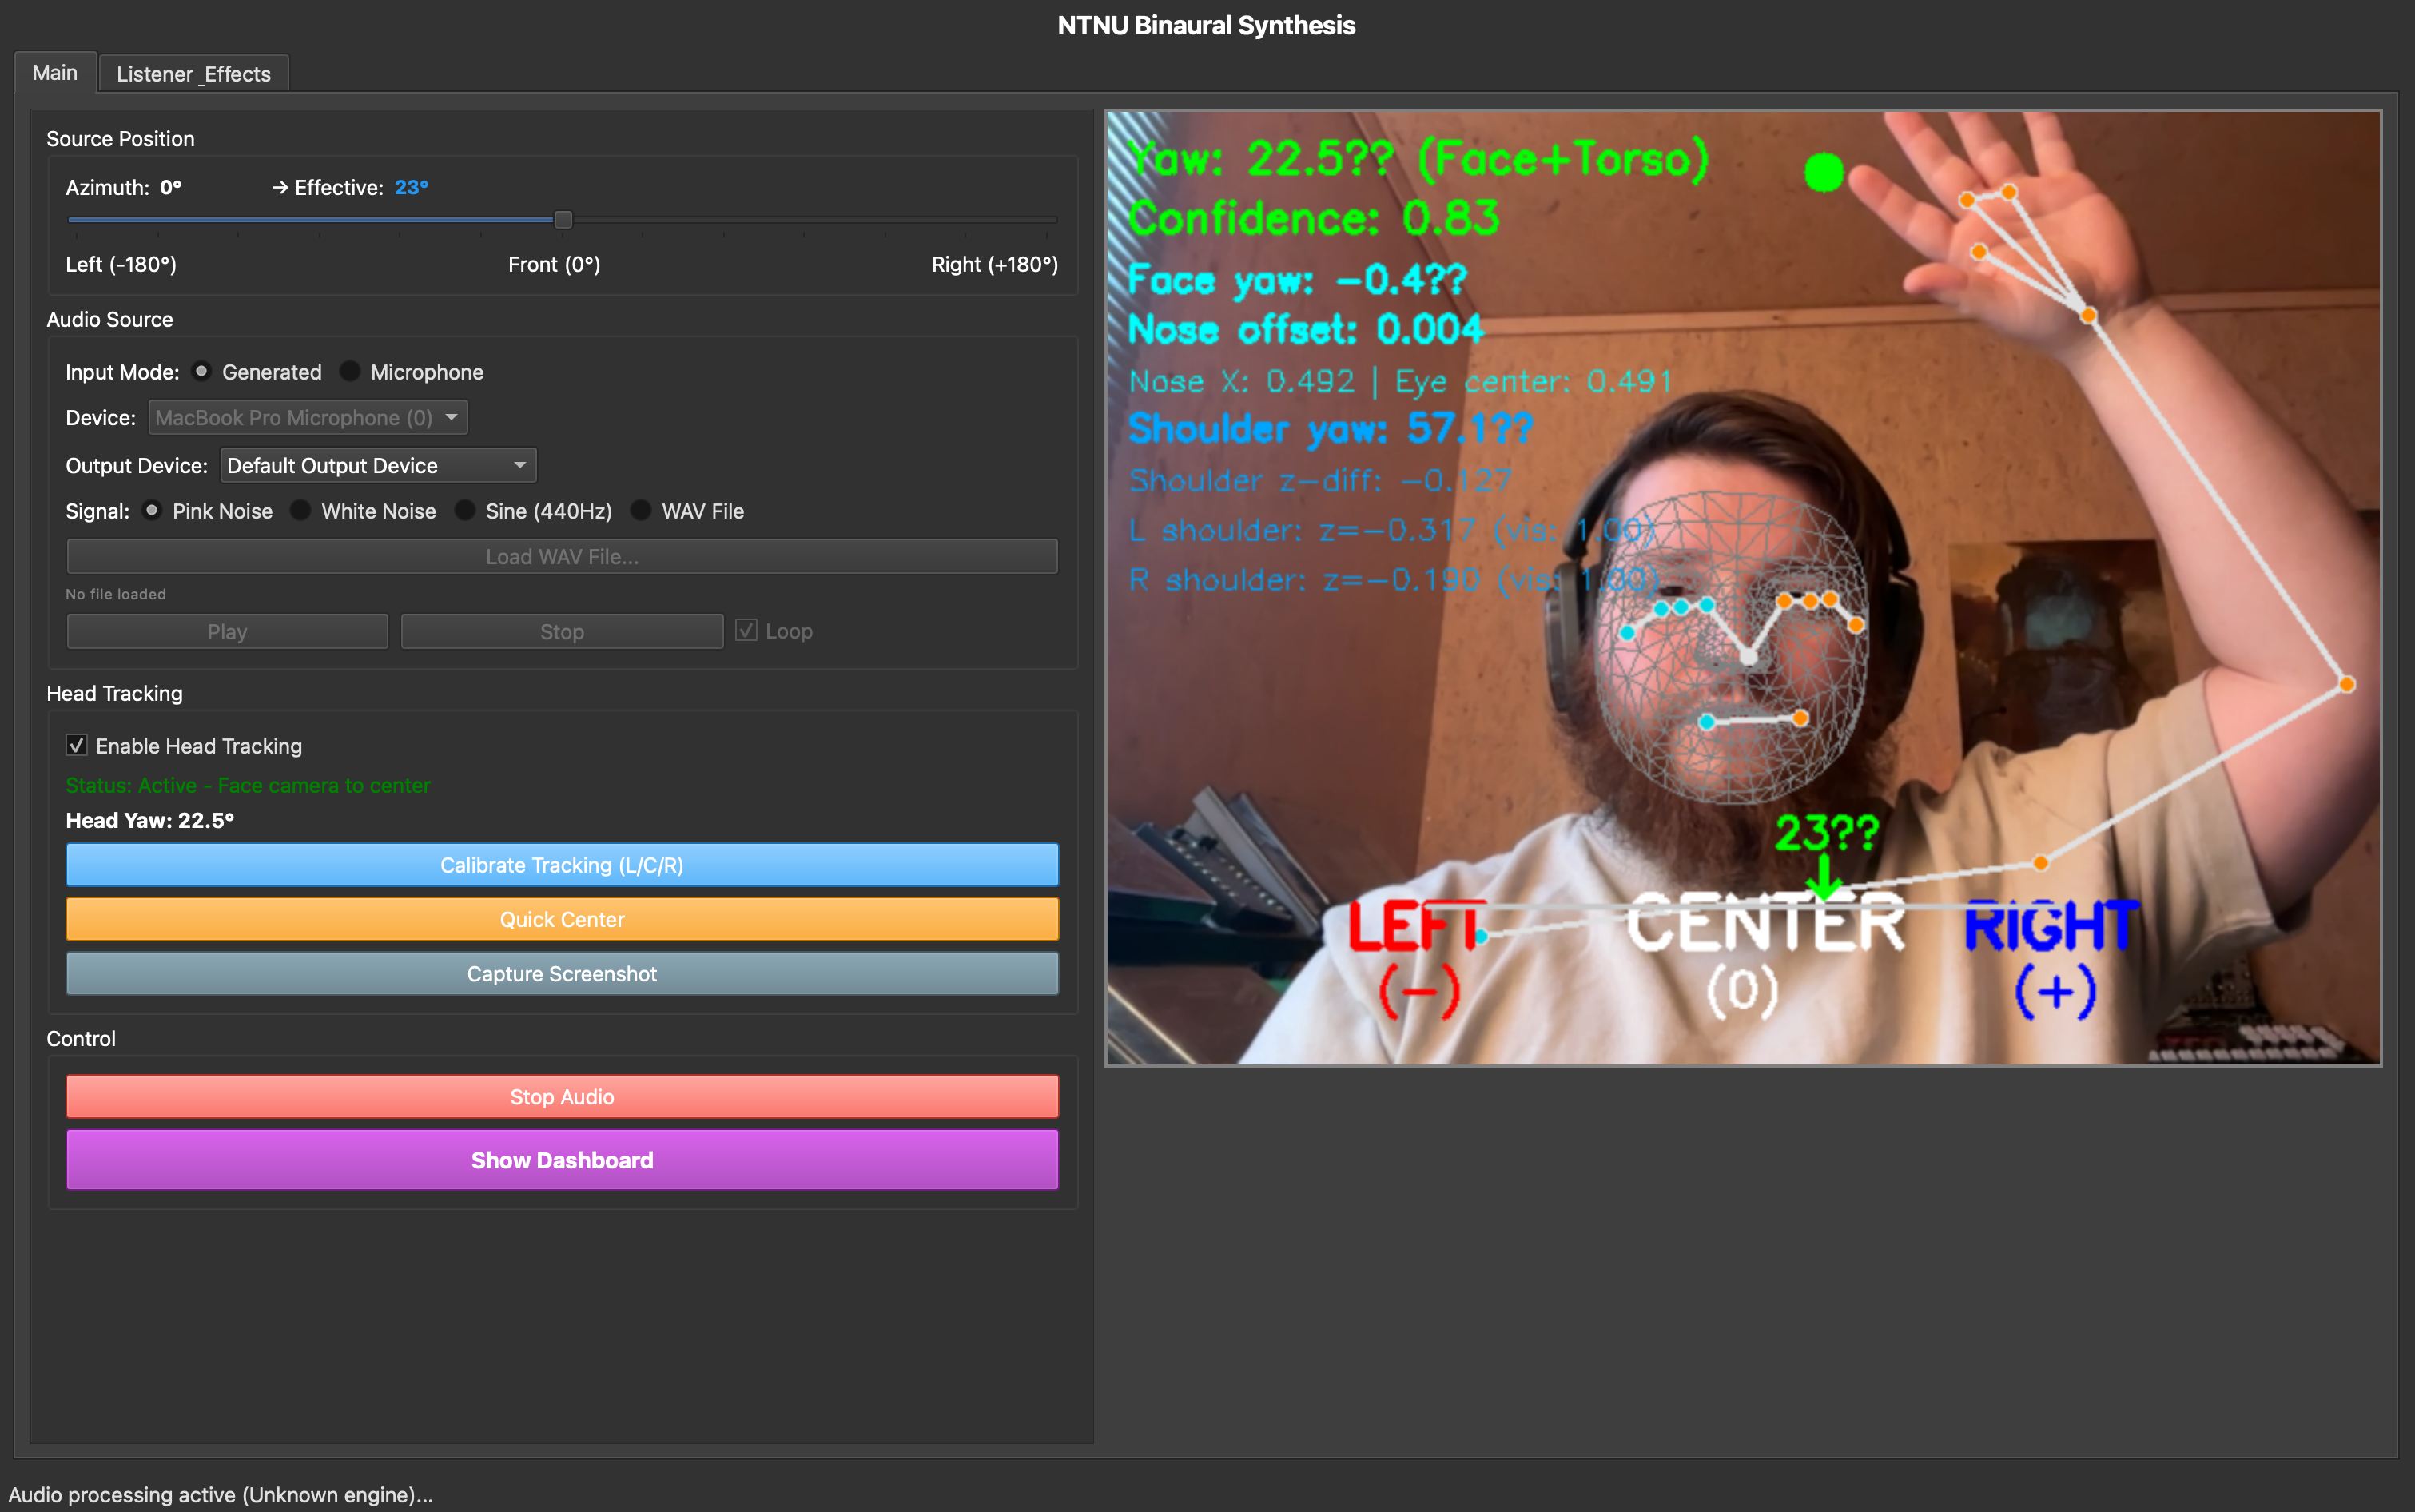Screen dimensions: 2415x1512
Task: Open the microphone Device dropdown
Action: pos(308,417)
